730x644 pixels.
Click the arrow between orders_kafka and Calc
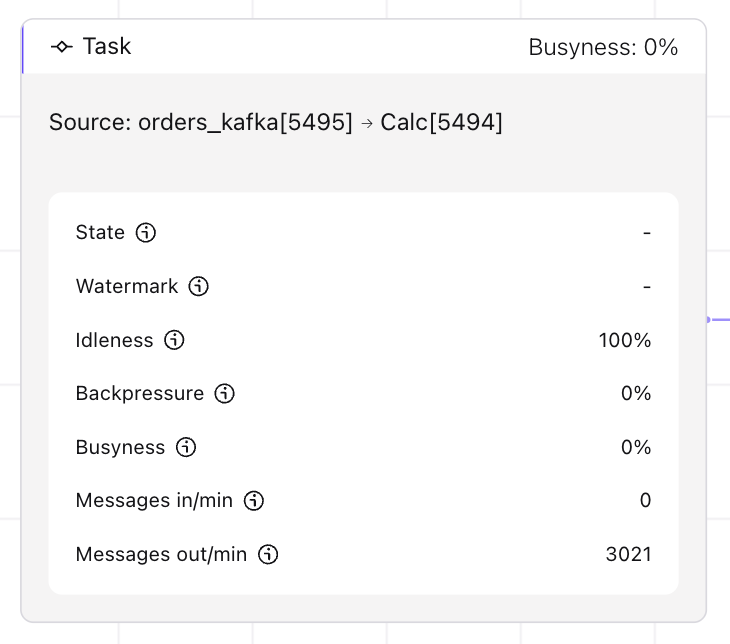367,124
